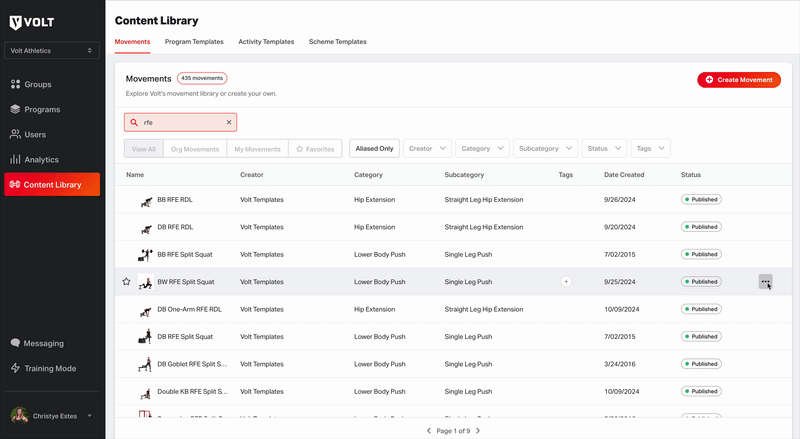Screen dimensions: 800x439
Task: Open the Users page
Action: 28,134
